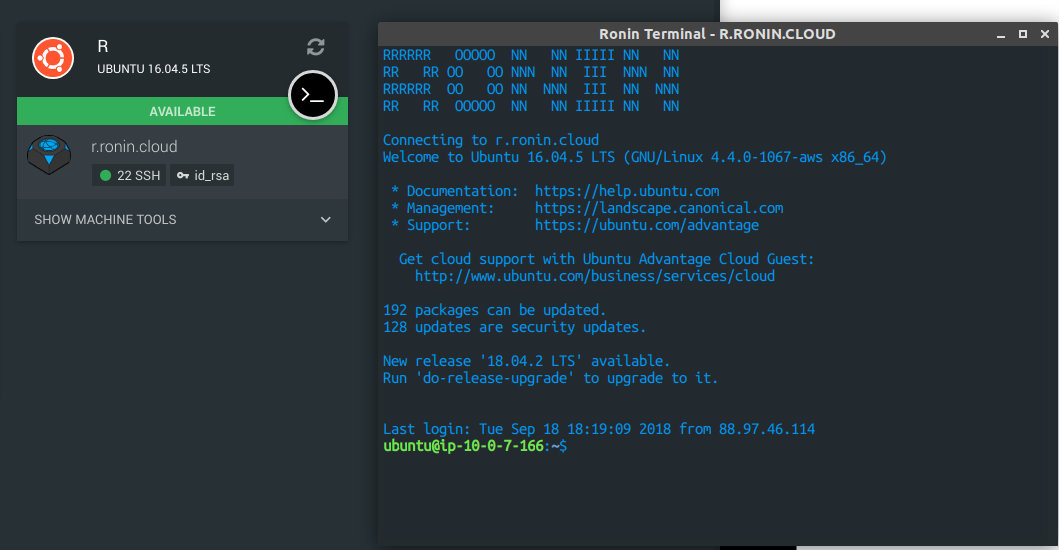
Task: Open the terminal launcher icon
Action: 313,95
